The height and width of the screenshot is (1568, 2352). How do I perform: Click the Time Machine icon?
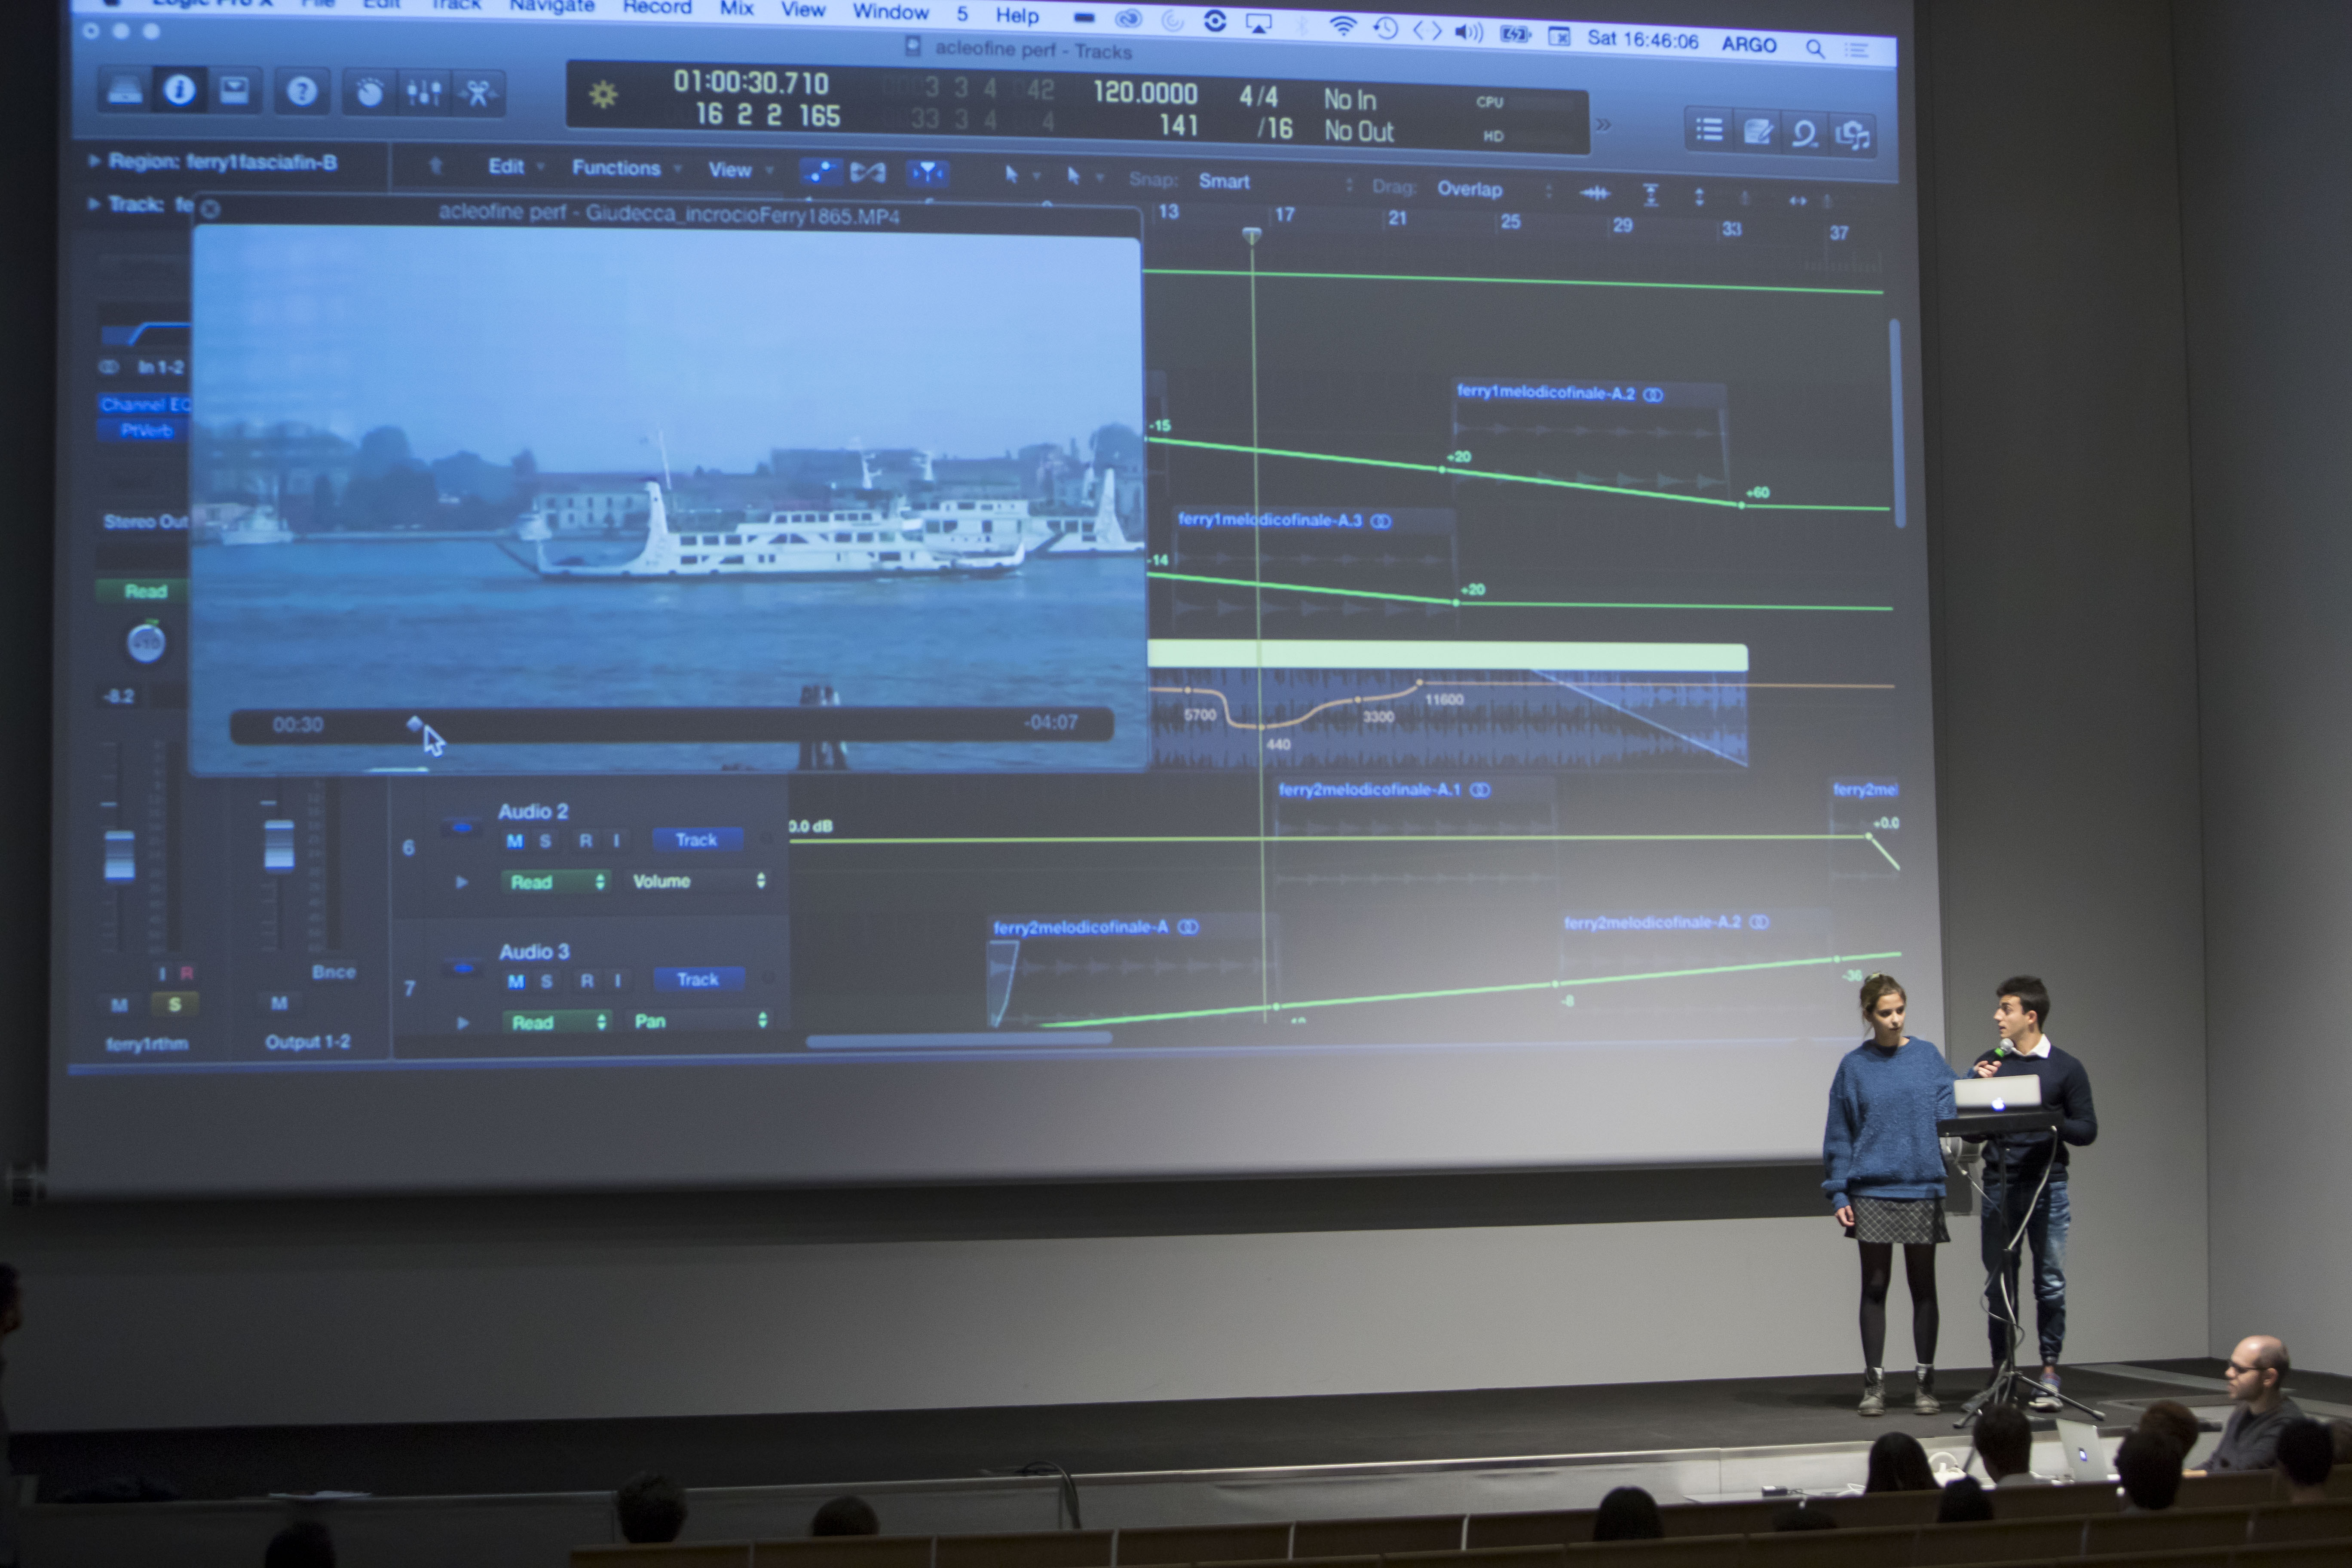click(1385, 29)
